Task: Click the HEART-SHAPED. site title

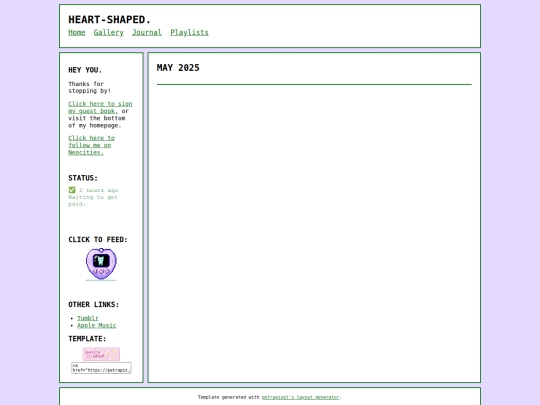Action: point(110,20)
